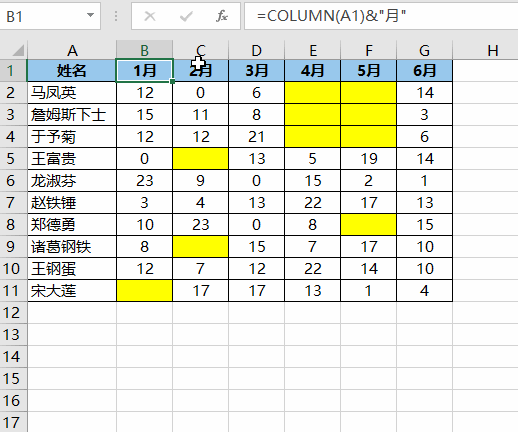This screenshot has height=432, width=518.
Task: Click the 5月 header cell
Action: point(368,71)
